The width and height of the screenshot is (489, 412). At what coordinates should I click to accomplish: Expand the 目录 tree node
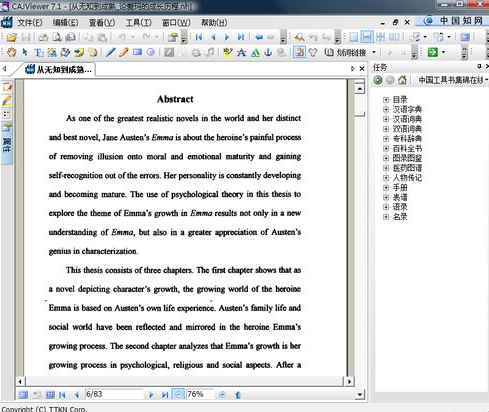[x=386, y=99]
